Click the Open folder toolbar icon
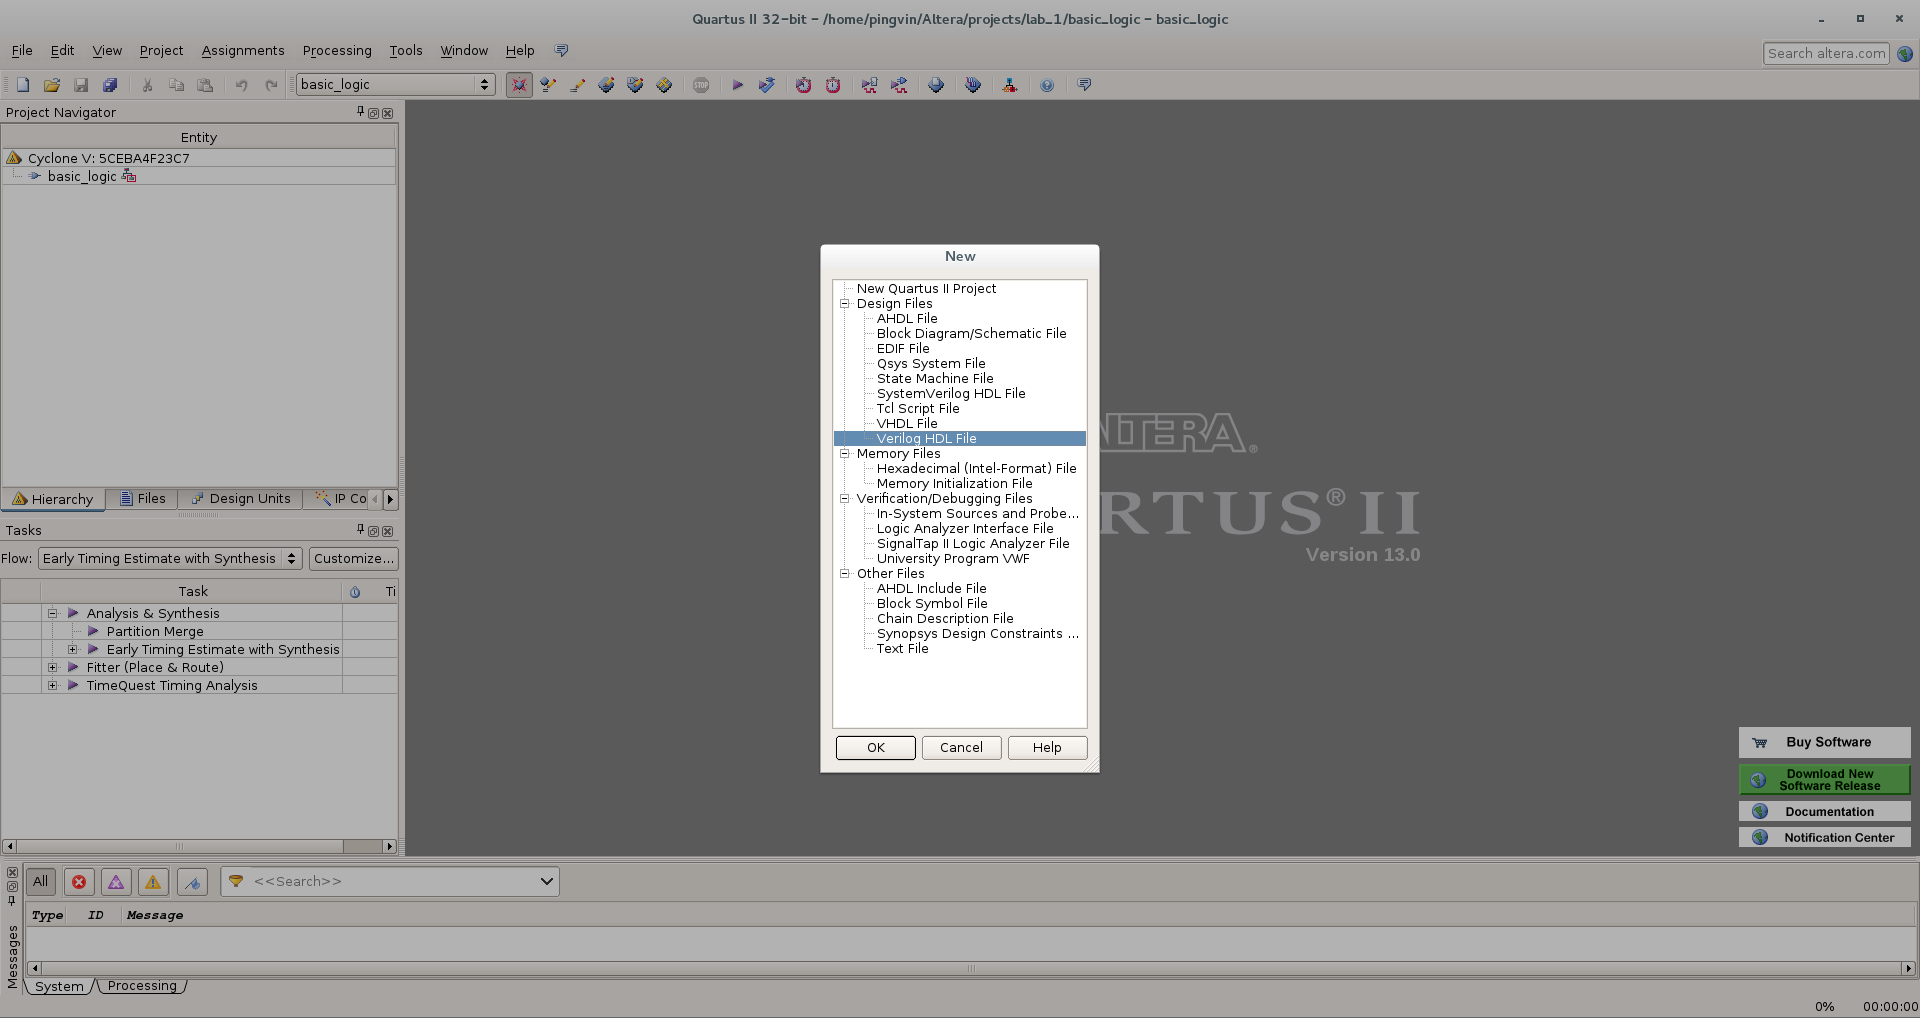The height and width of the screenshot is (1018, 1920). (x=52, y=85)
